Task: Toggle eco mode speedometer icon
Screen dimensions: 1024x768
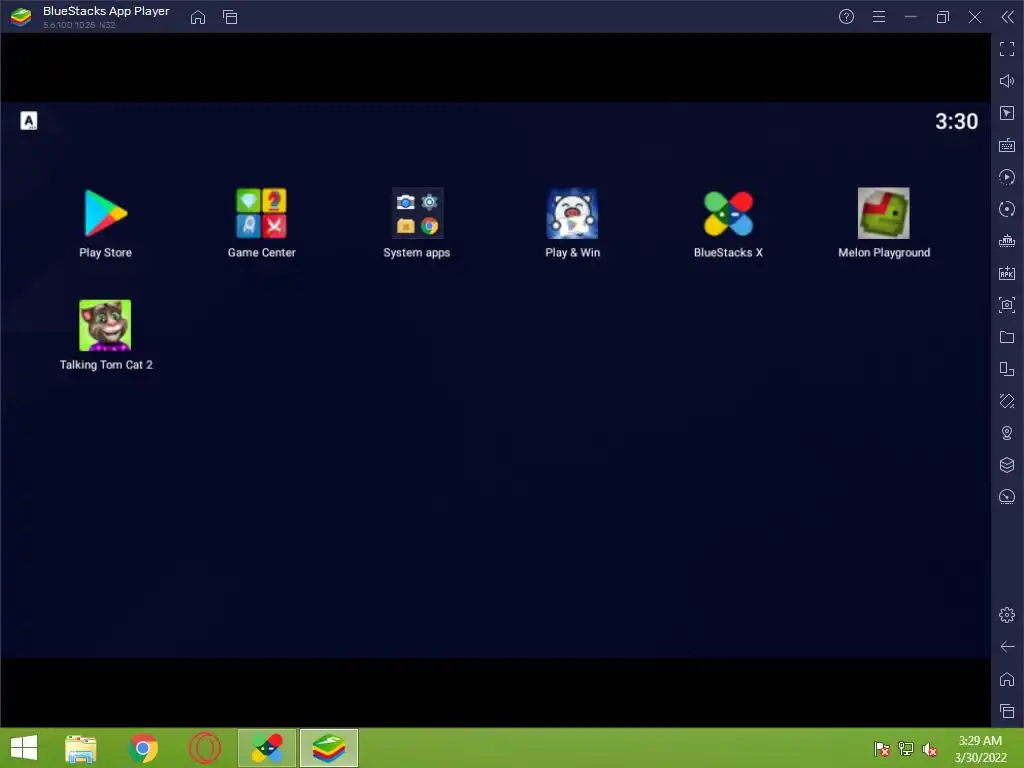Action: [1007, 497]
